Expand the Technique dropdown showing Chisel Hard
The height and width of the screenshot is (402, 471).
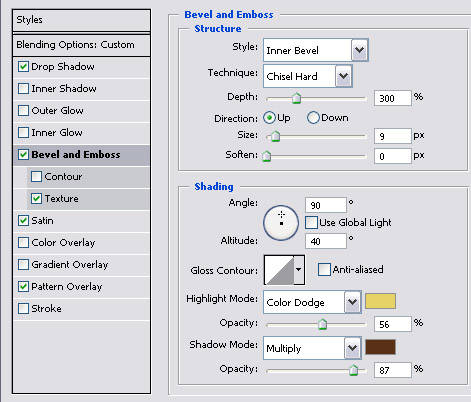(x=307, y=76)
